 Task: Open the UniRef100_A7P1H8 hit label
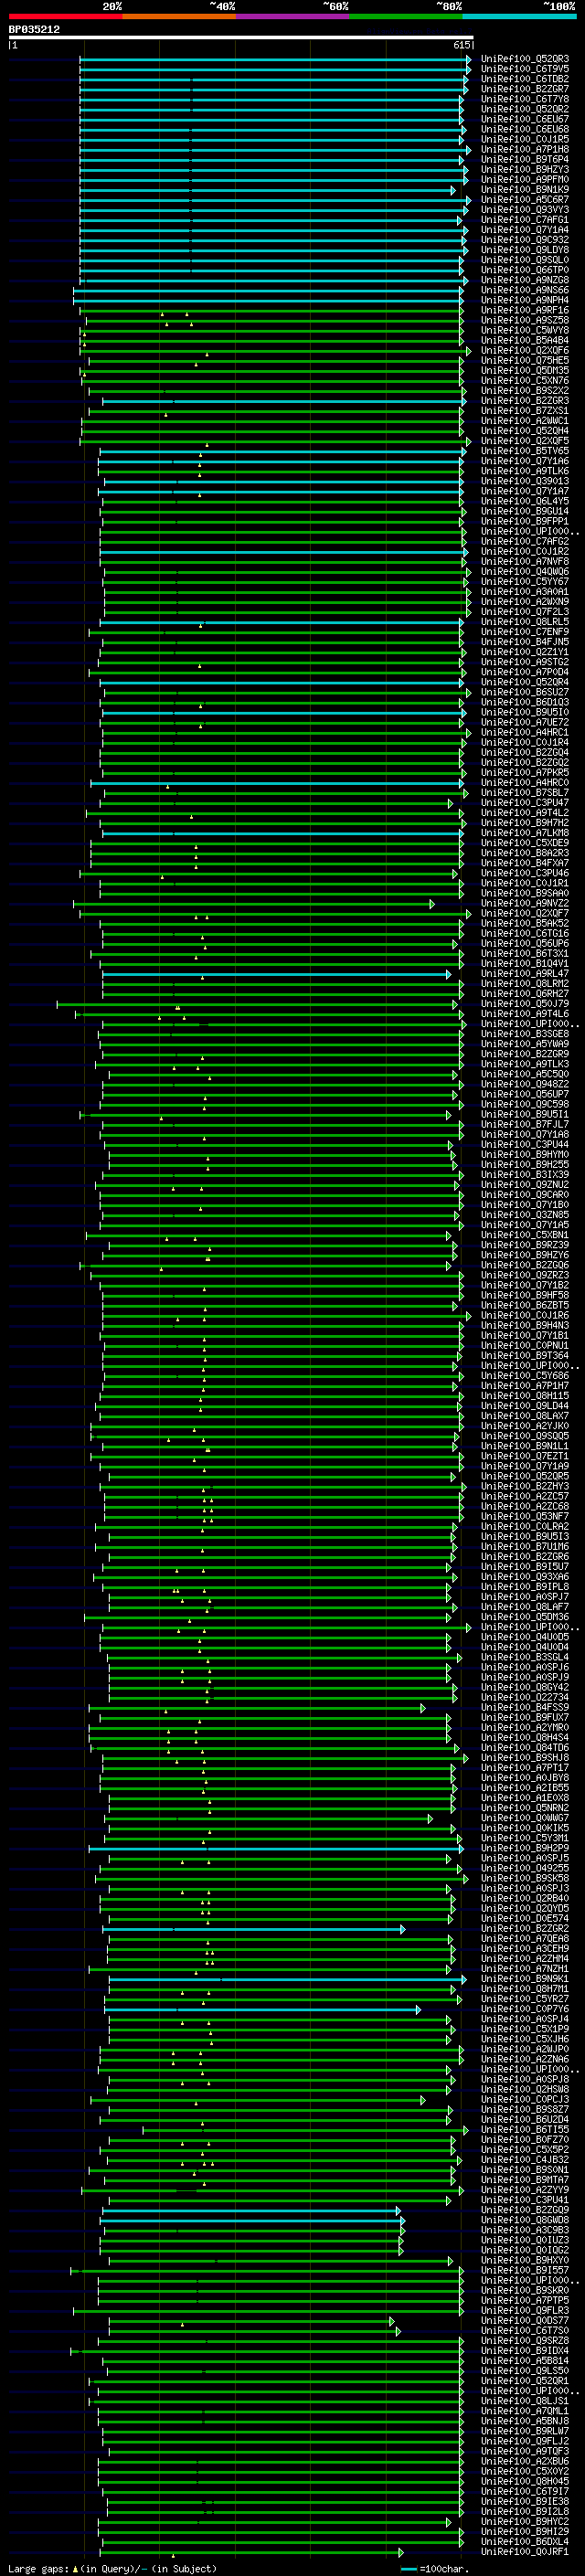pos(525,149)
